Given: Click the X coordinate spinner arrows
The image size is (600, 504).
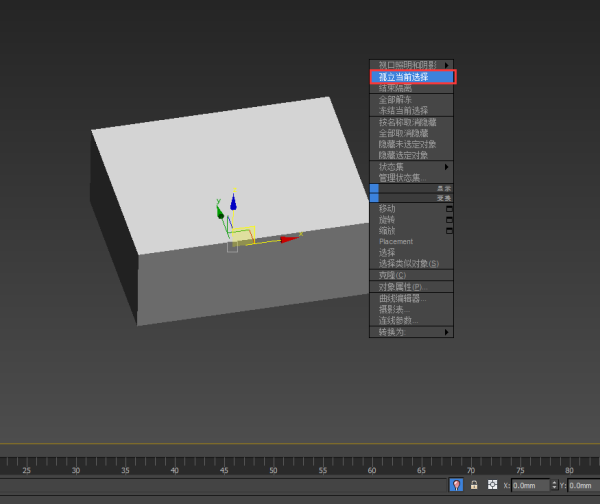Looking at the screenshot, I should [554, 485].
